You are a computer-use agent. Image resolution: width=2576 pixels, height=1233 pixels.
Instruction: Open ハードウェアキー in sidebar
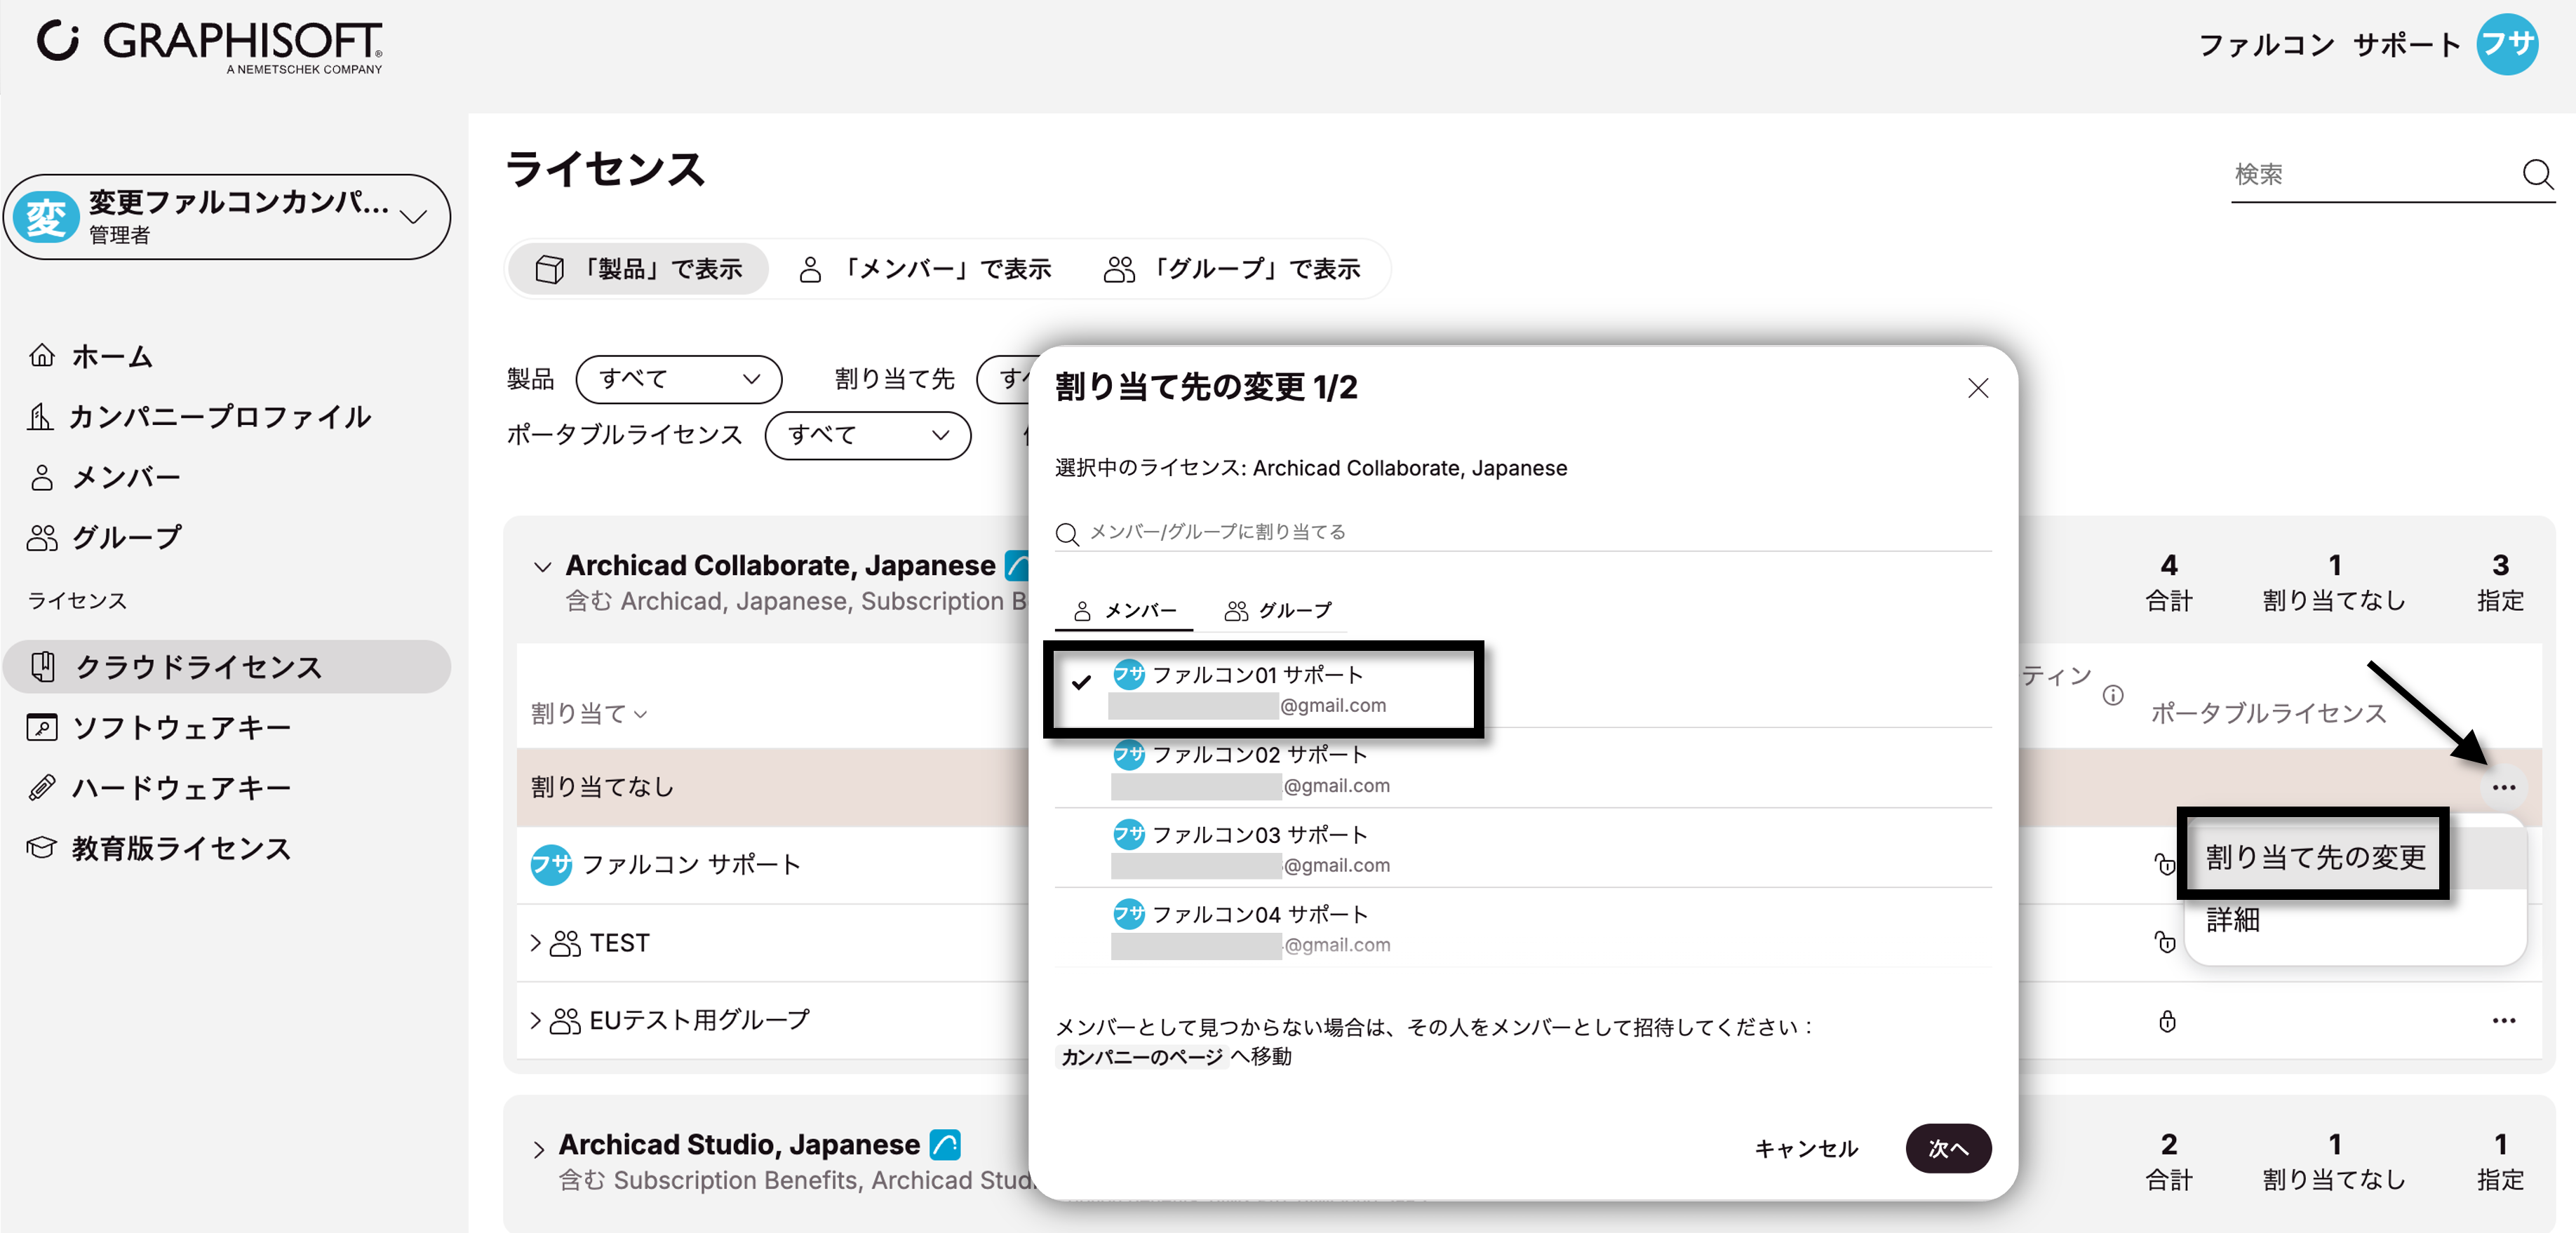160,787
